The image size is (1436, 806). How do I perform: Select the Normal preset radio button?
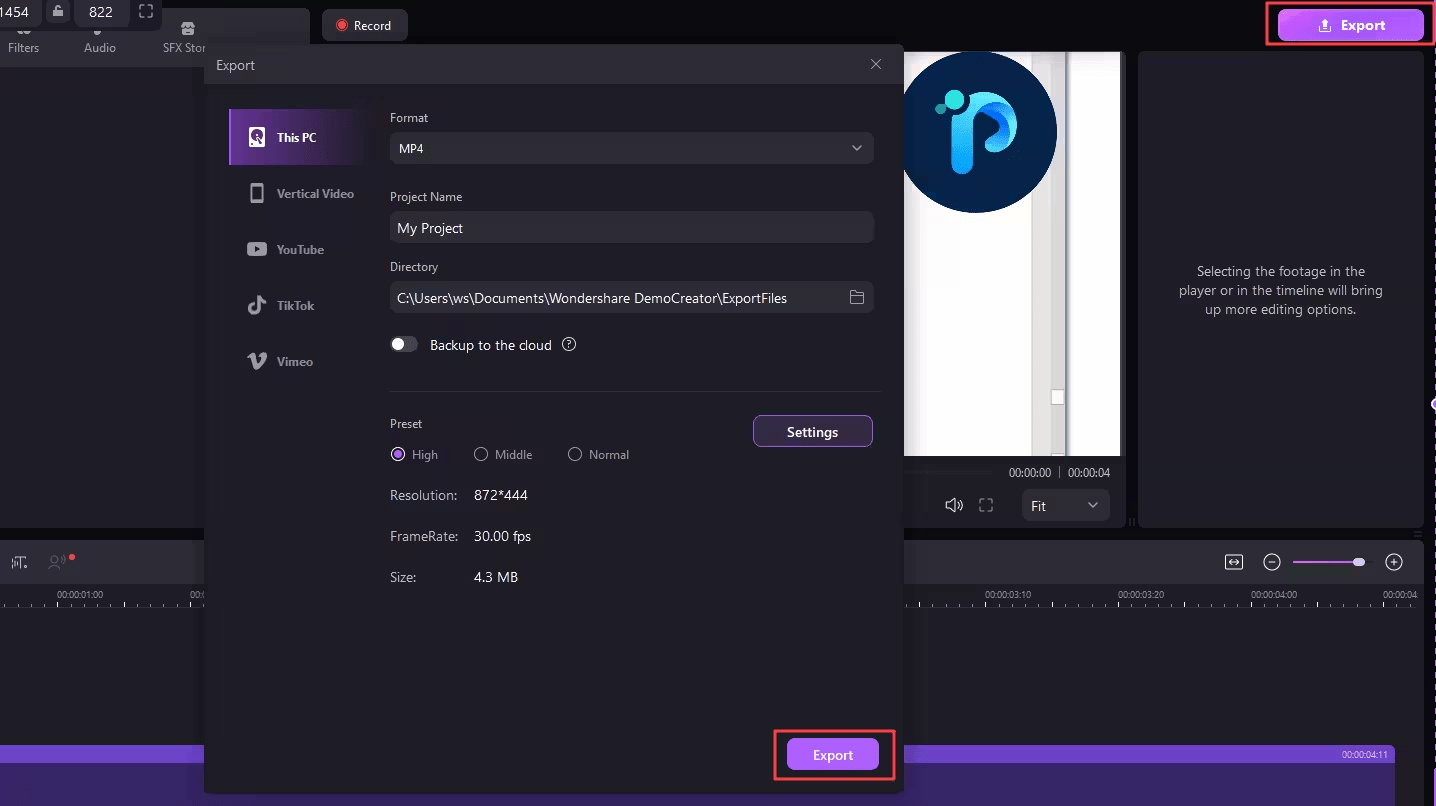click(x=575, y=454)
